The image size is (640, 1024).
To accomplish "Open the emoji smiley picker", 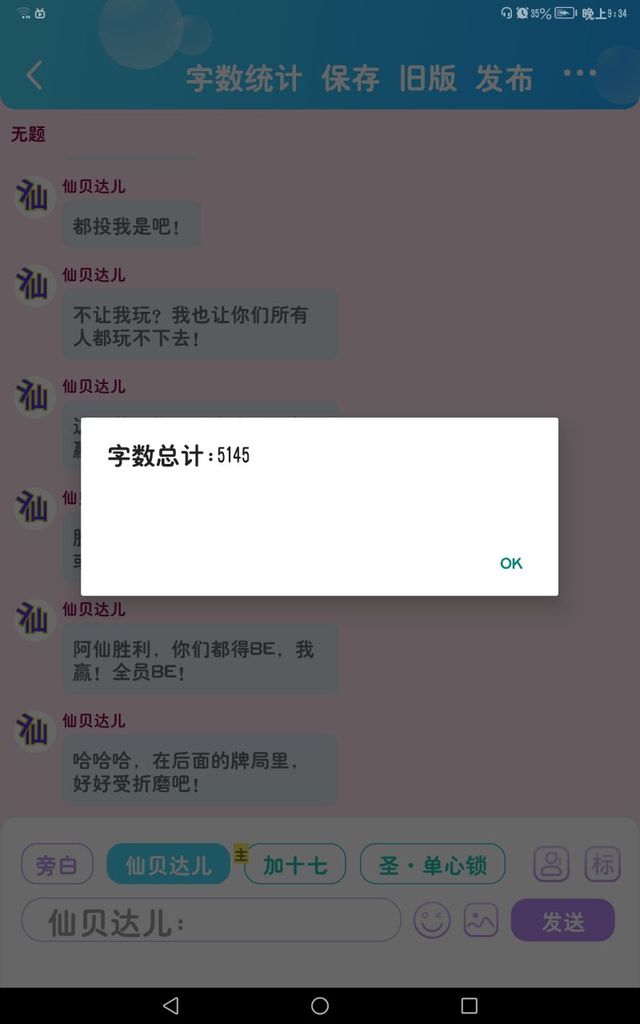I will click(432, 921).
